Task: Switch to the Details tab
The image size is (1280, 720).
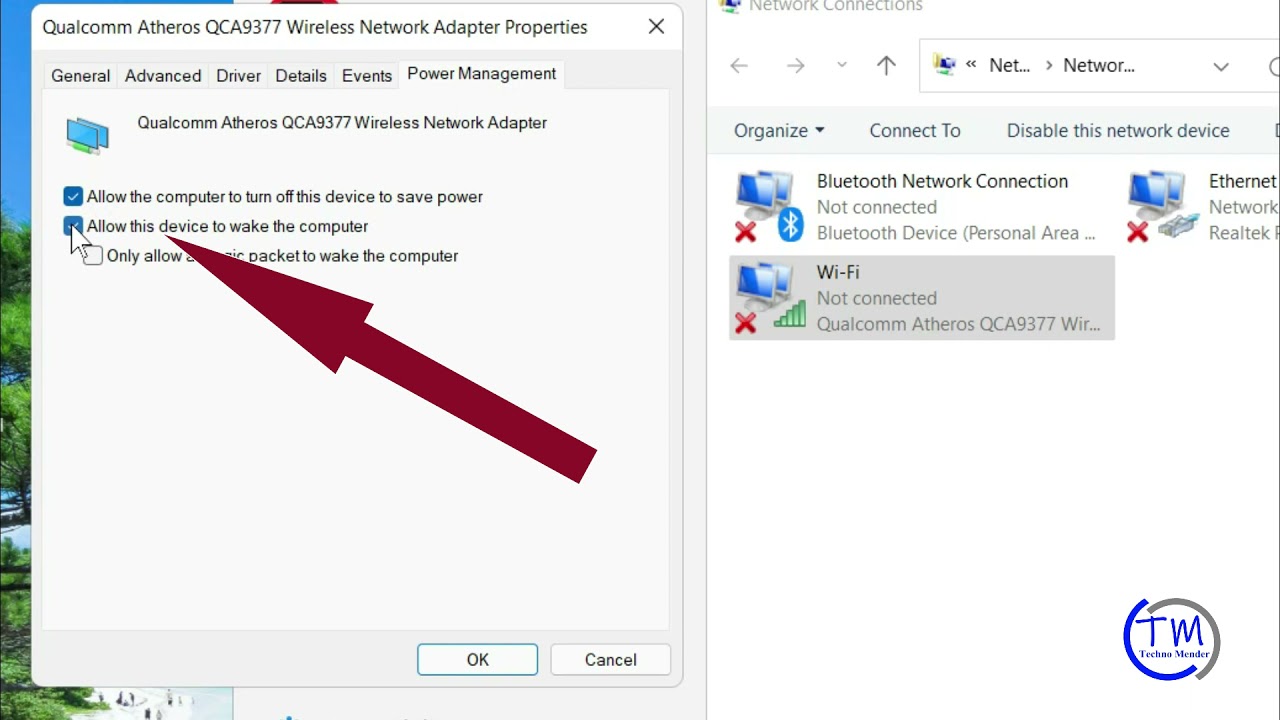Action: click(x=301, y=76)
